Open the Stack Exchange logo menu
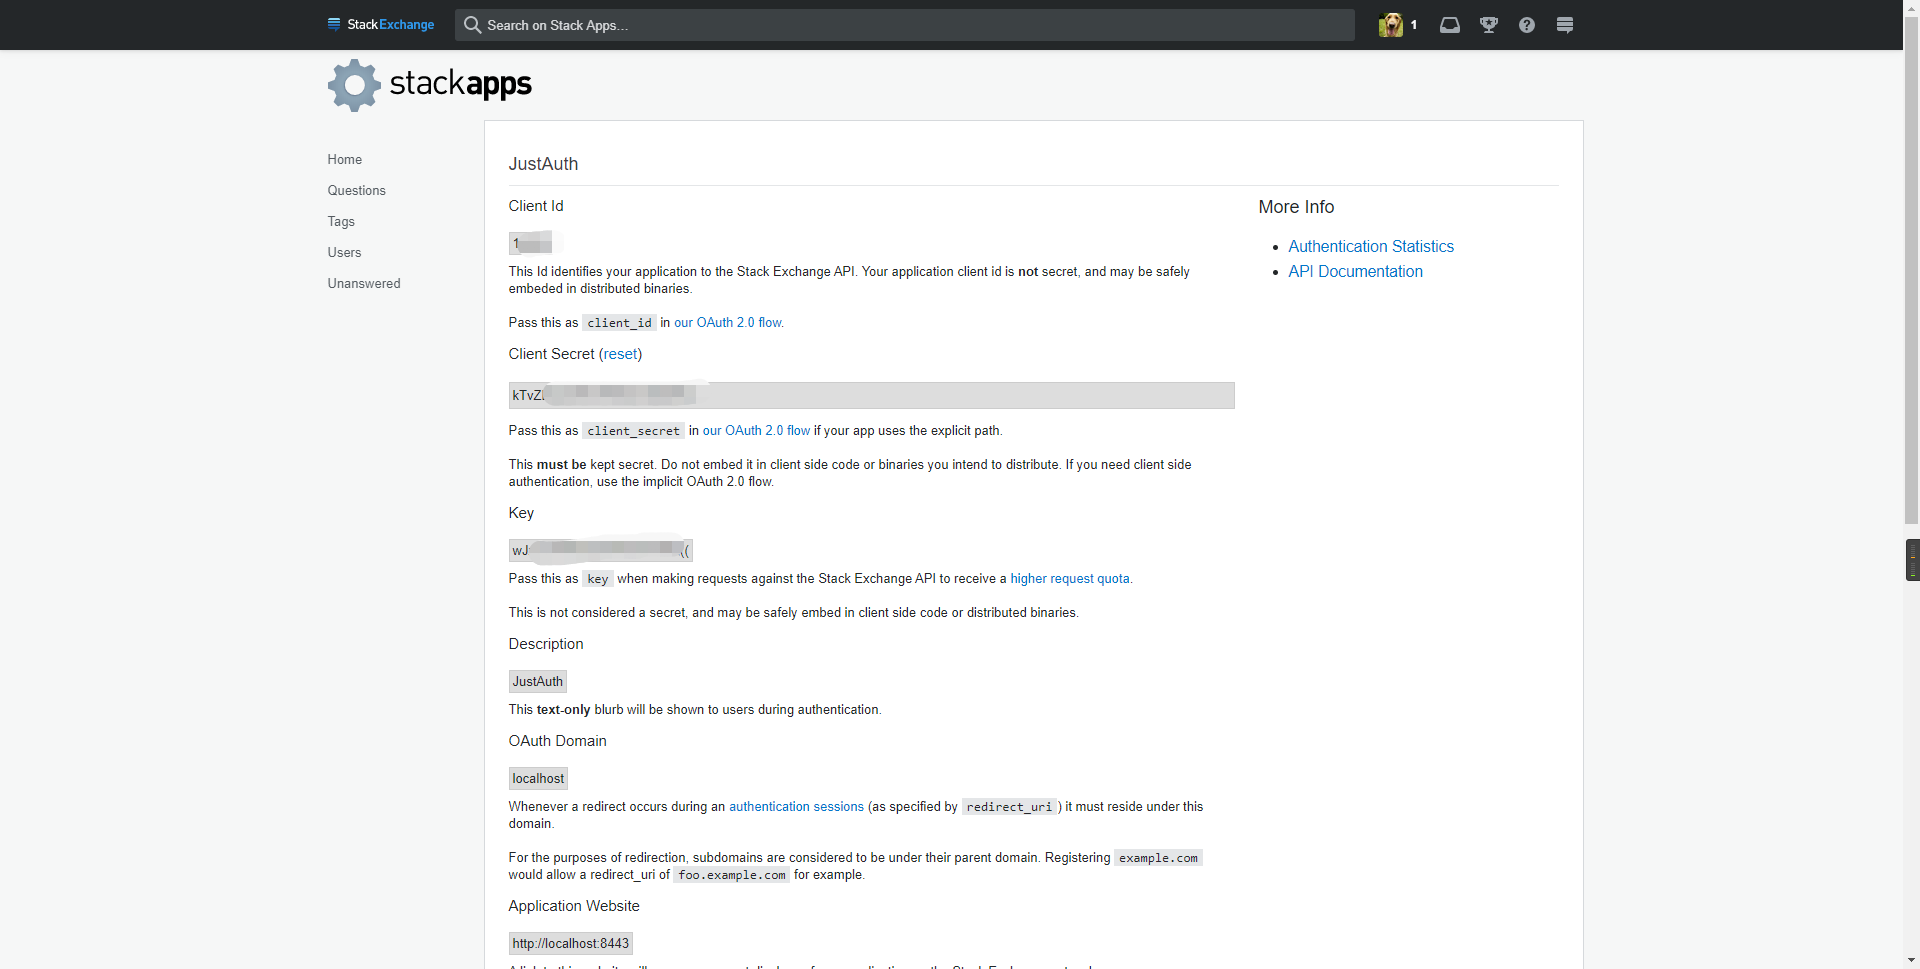Image resolution: width=1920 pixels, height=969 pixels. [381, 24]
